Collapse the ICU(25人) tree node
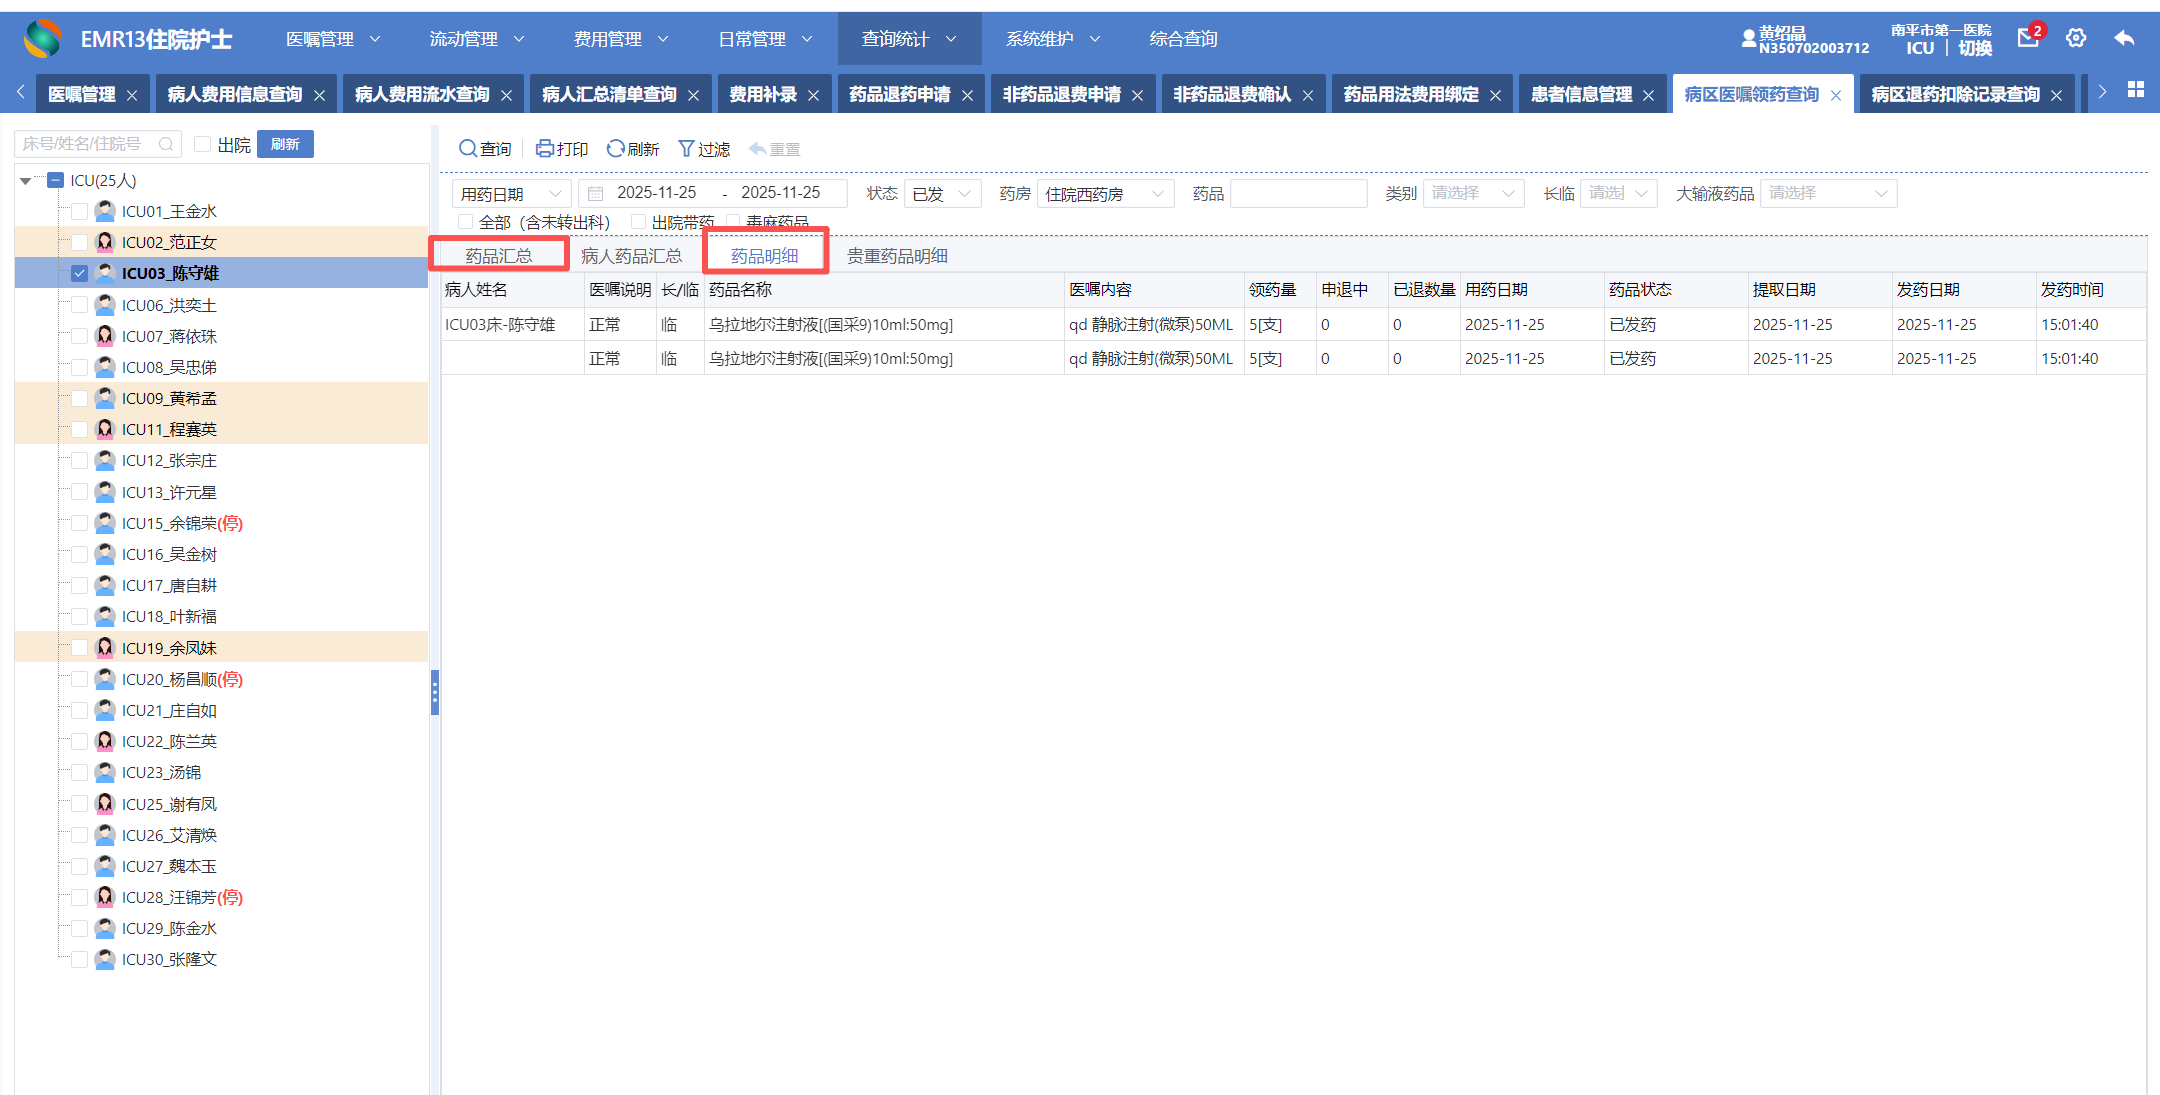Image resolution: width=2160 pixels, height=1095 pixels. 25,181
